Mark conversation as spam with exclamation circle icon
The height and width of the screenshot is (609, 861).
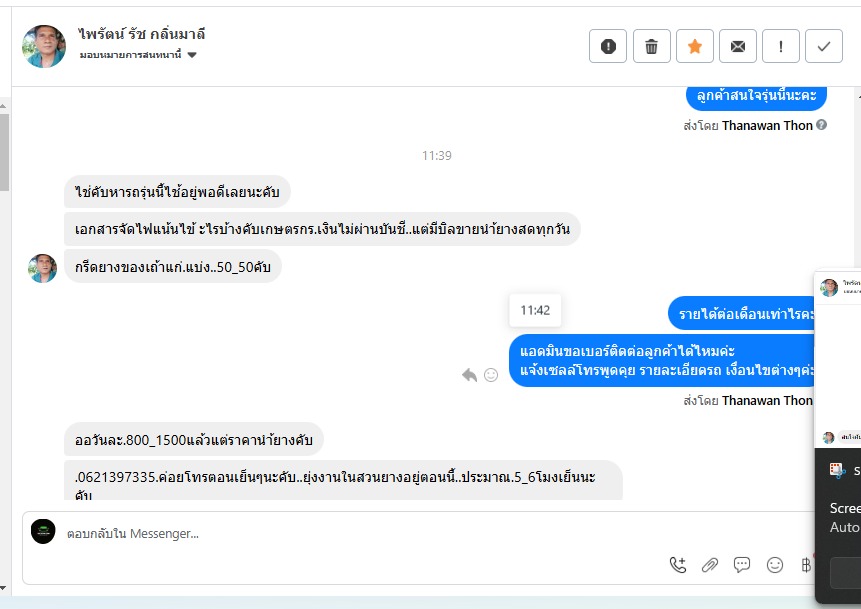click(608, 46)
